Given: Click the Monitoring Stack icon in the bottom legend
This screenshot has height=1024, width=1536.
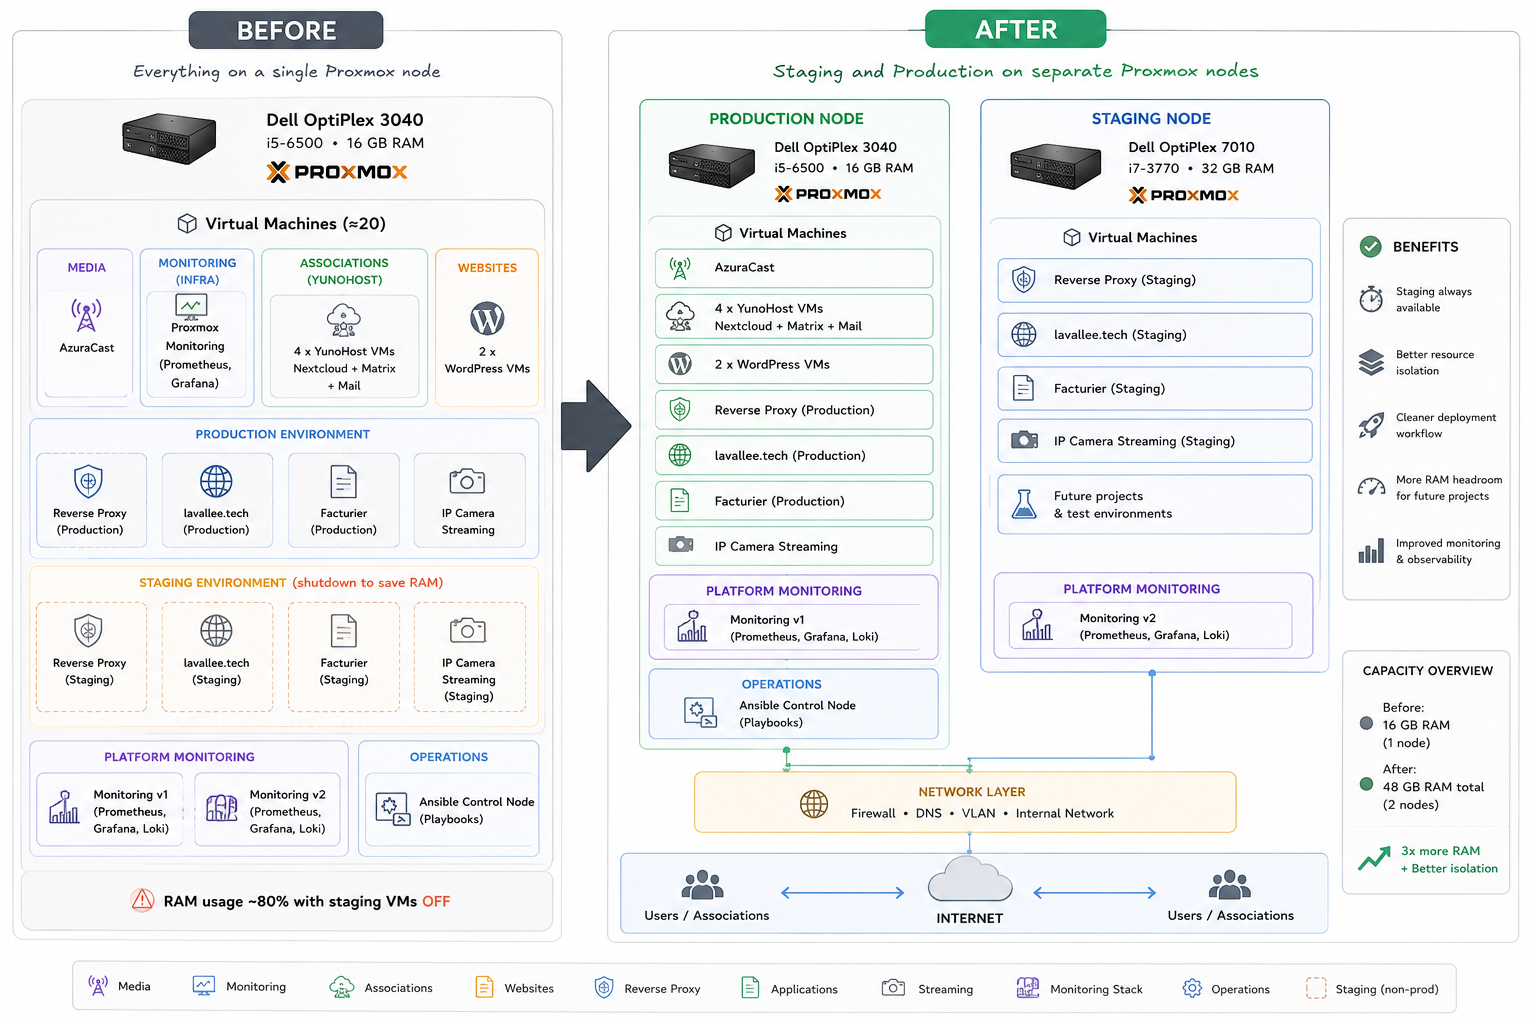Looking at the screenshot, I should [1028, 988].
